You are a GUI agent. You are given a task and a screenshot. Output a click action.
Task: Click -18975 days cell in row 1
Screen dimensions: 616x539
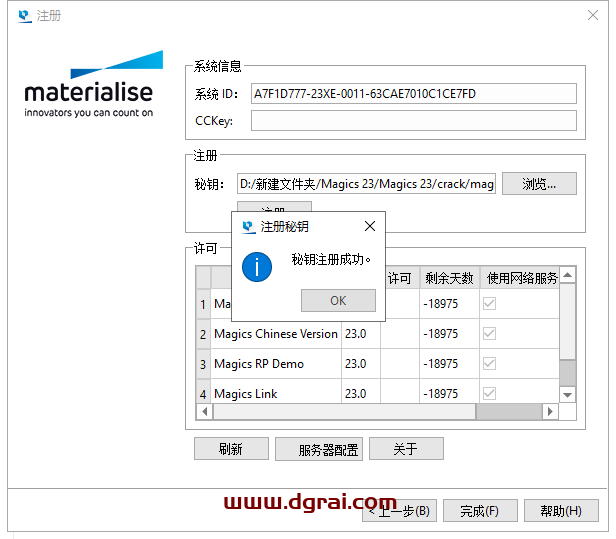(449, 304)
